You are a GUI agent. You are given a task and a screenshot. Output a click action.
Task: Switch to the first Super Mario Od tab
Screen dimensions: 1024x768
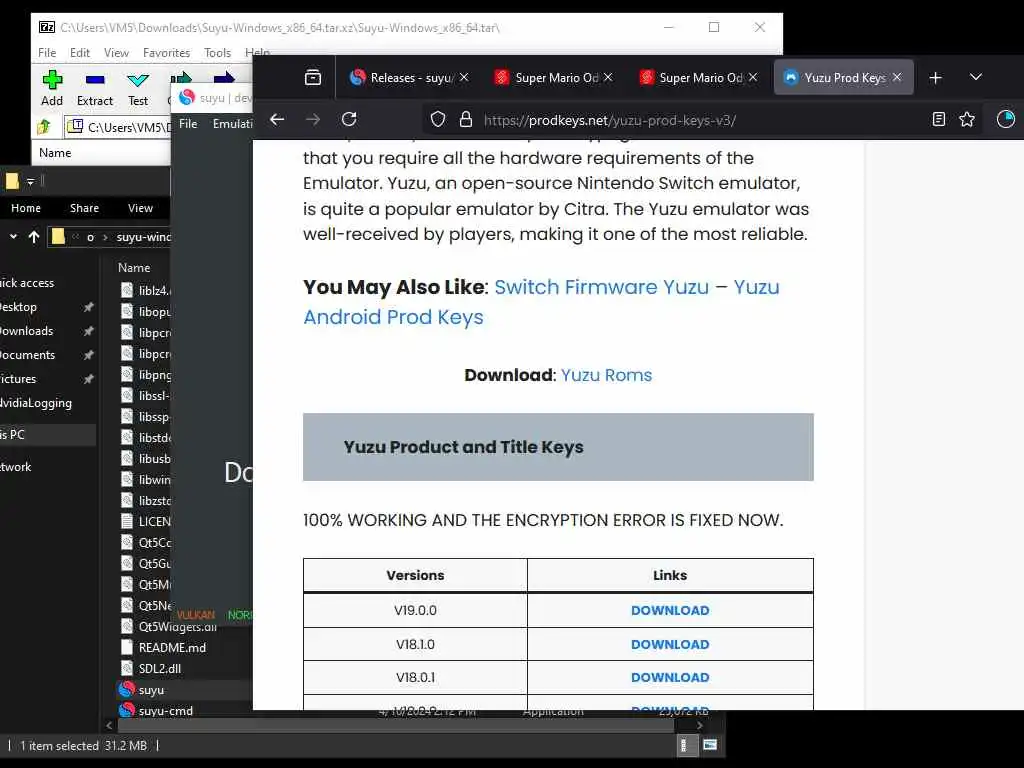click(x=546, y=78)
